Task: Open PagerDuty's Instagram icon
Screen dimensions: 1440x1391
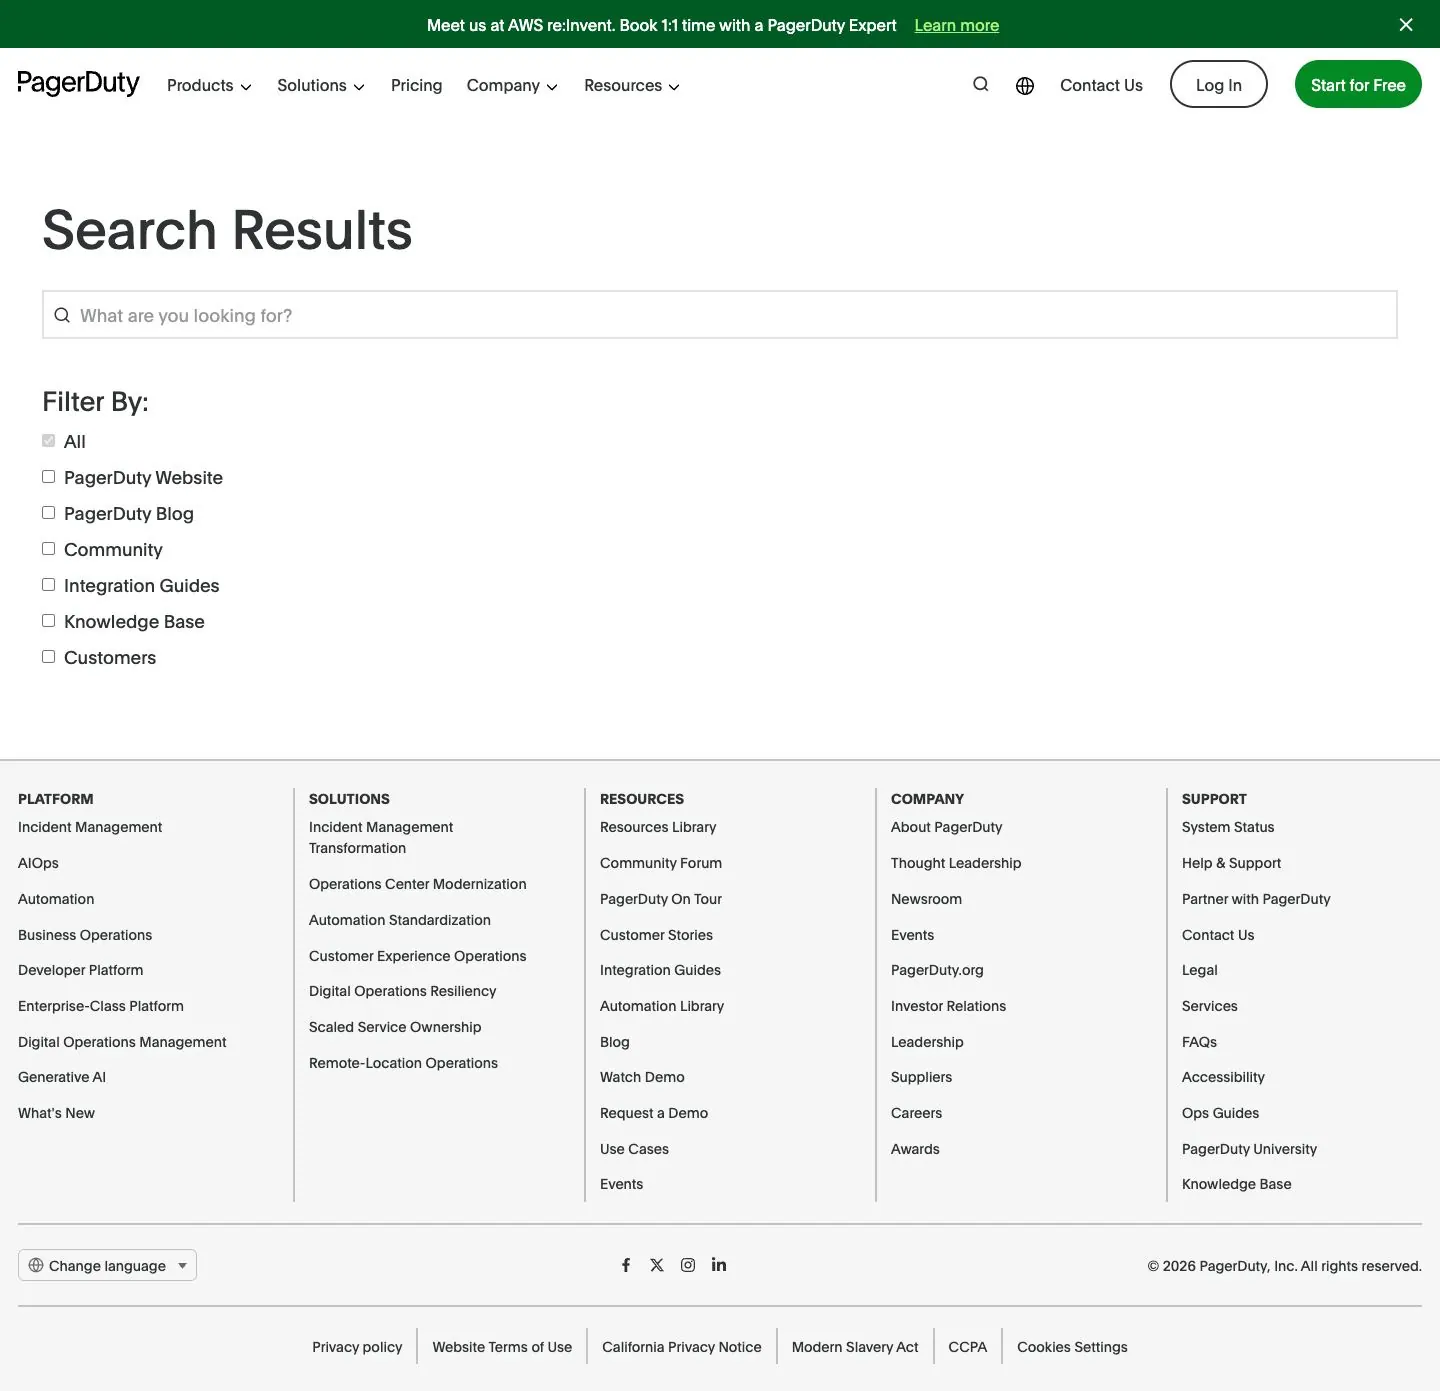Action: (688, 1265)
